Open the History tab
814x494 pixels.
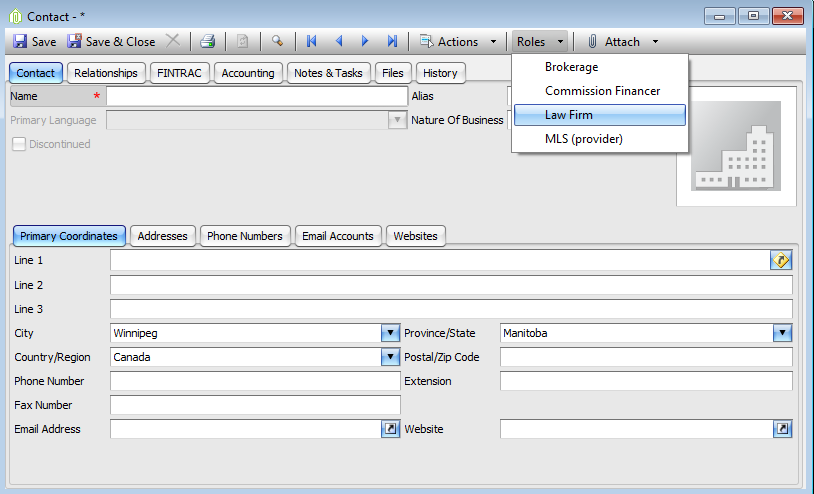[x=440, y=73]
